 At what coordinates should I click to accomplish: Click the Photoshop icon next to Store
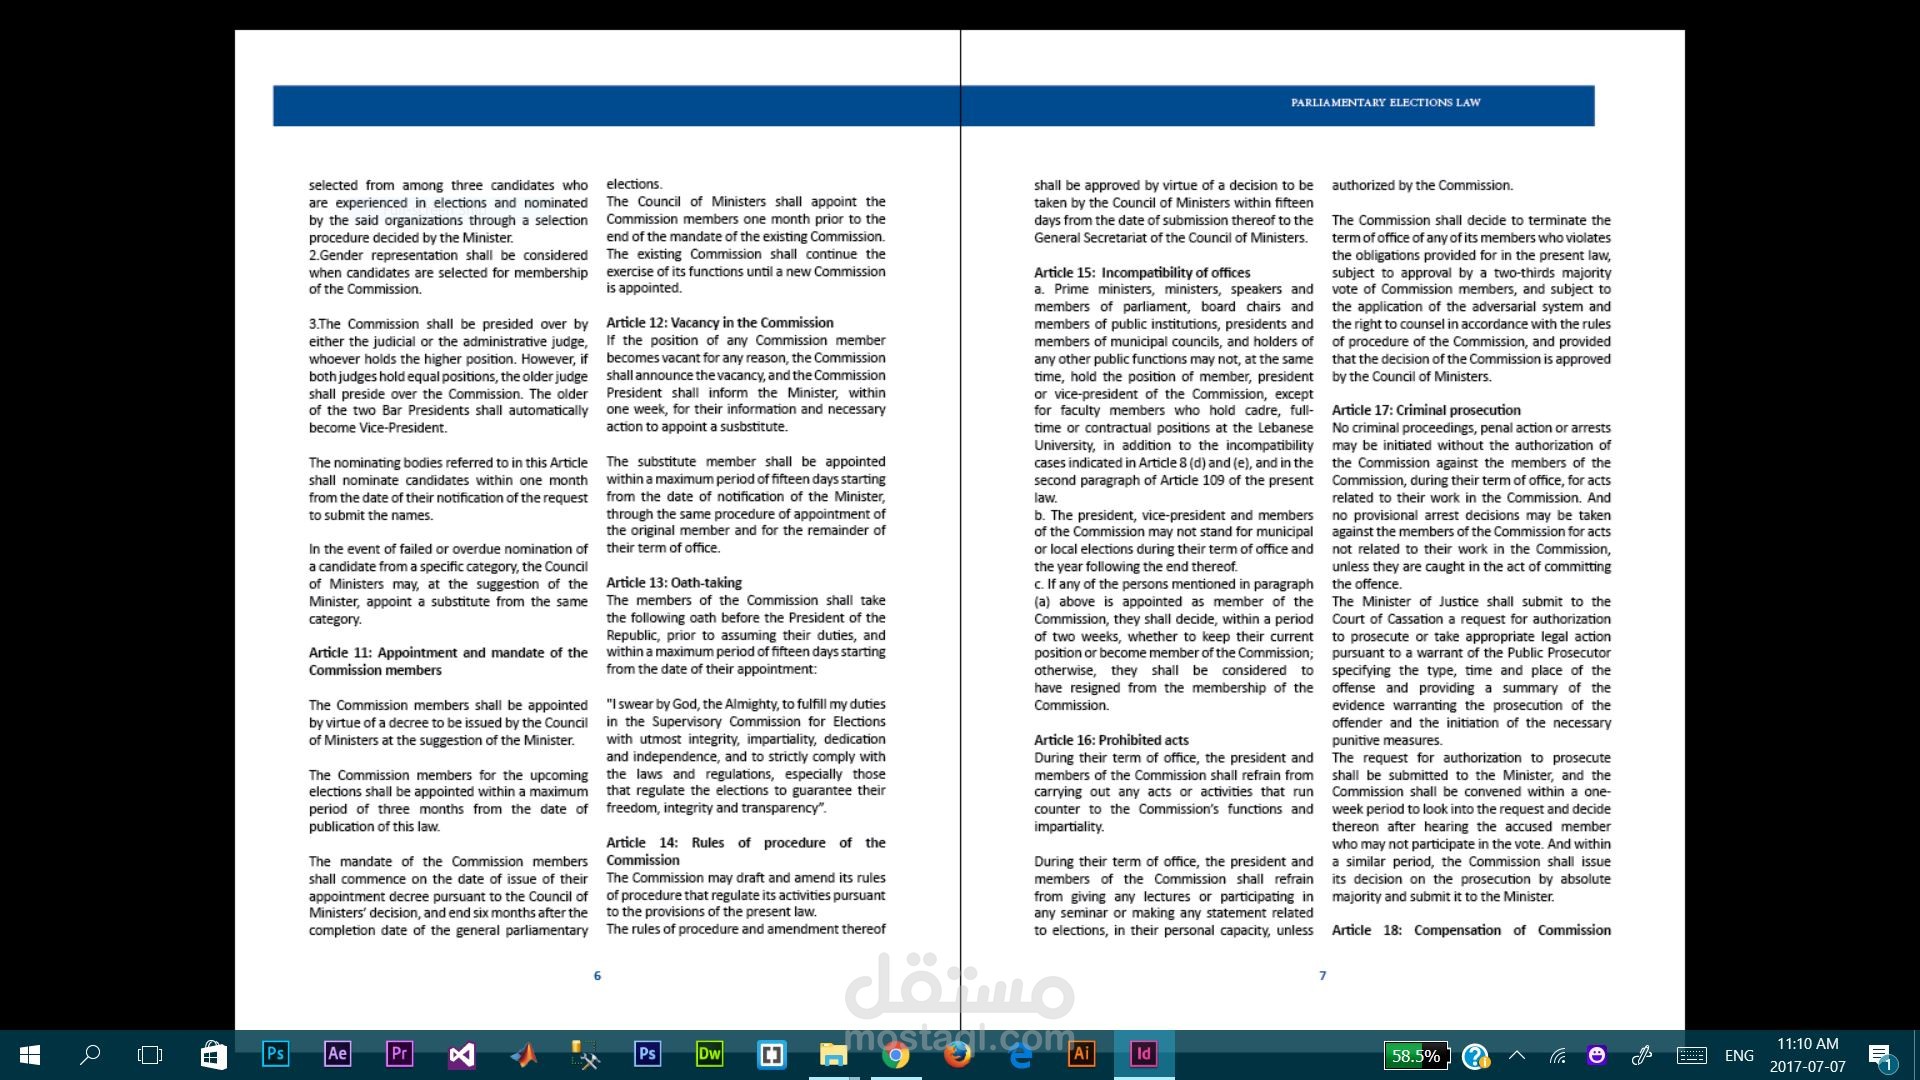[x=275, y=1054]
